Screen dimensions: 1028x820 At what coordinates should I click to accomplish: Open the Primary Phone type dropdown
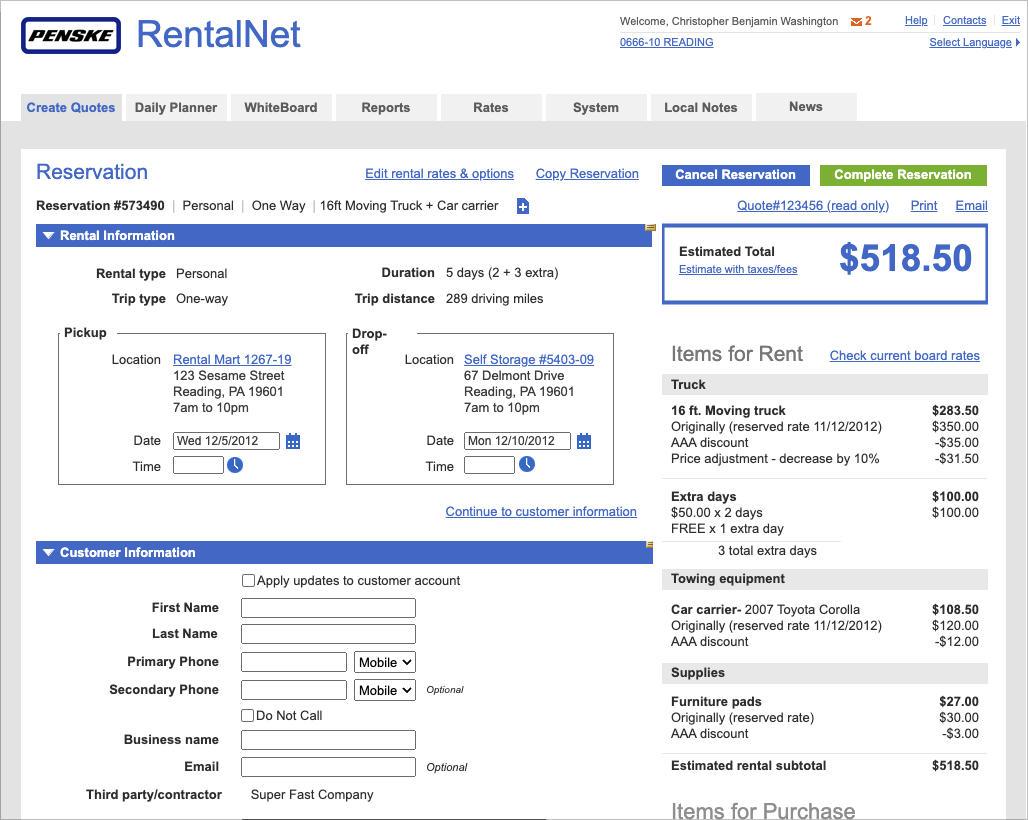coord(385,662)
